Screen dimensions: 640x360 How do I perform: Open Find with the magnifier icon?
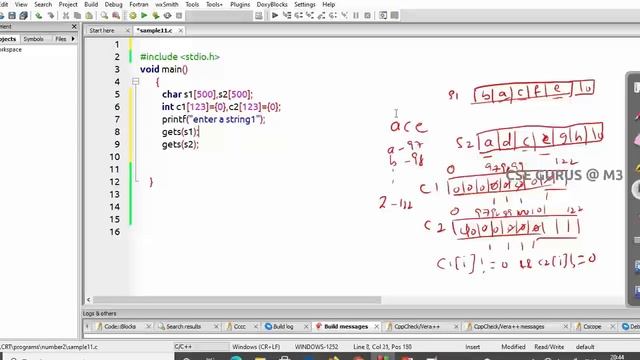click(x=104, y=16)
